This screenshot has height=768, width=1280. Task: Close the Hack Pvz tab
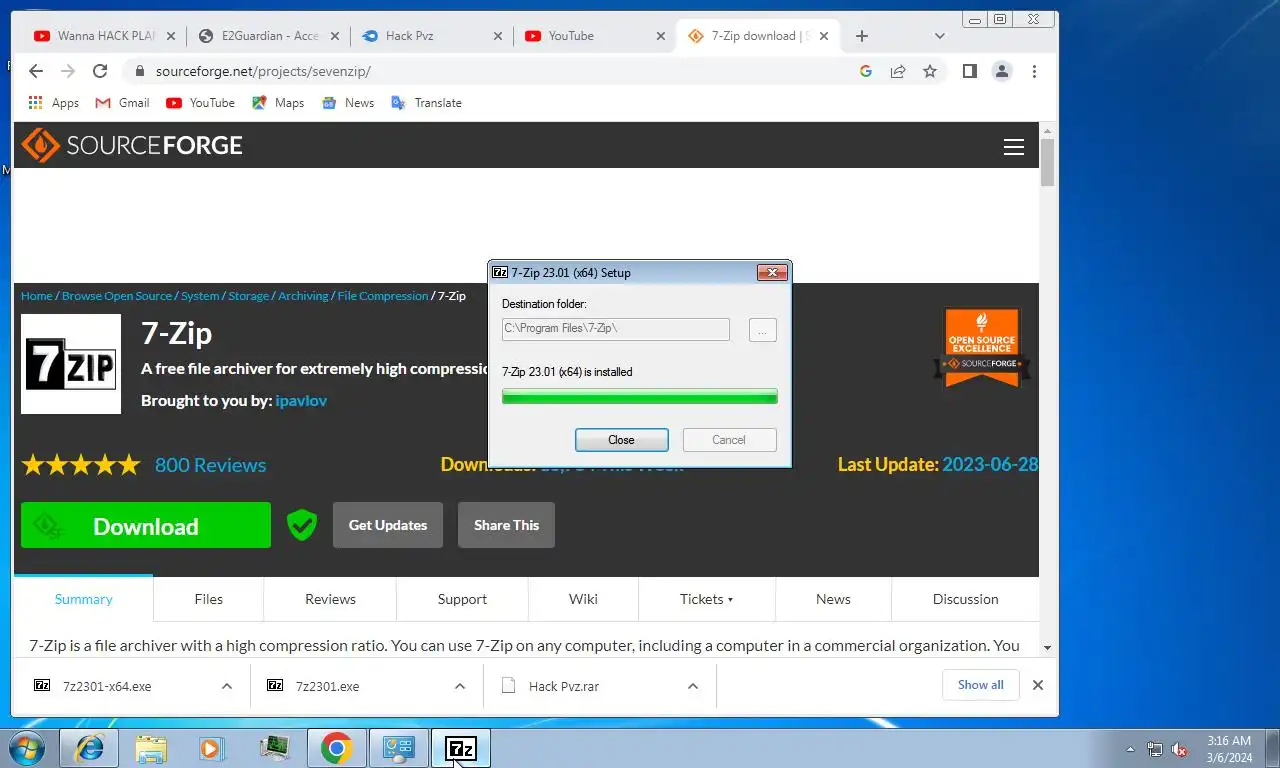(498, 36)
